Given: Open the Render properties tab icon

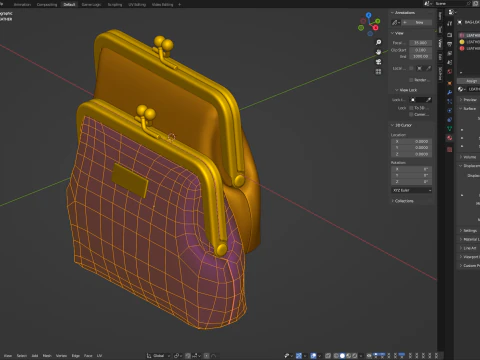Looking at the screenshot, I should pyautogui.click(x=449, y=35).
